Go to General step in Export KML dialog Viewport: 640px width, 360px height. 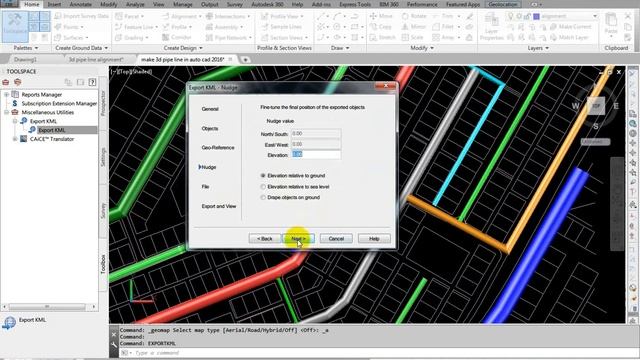[x=210, y=109]
